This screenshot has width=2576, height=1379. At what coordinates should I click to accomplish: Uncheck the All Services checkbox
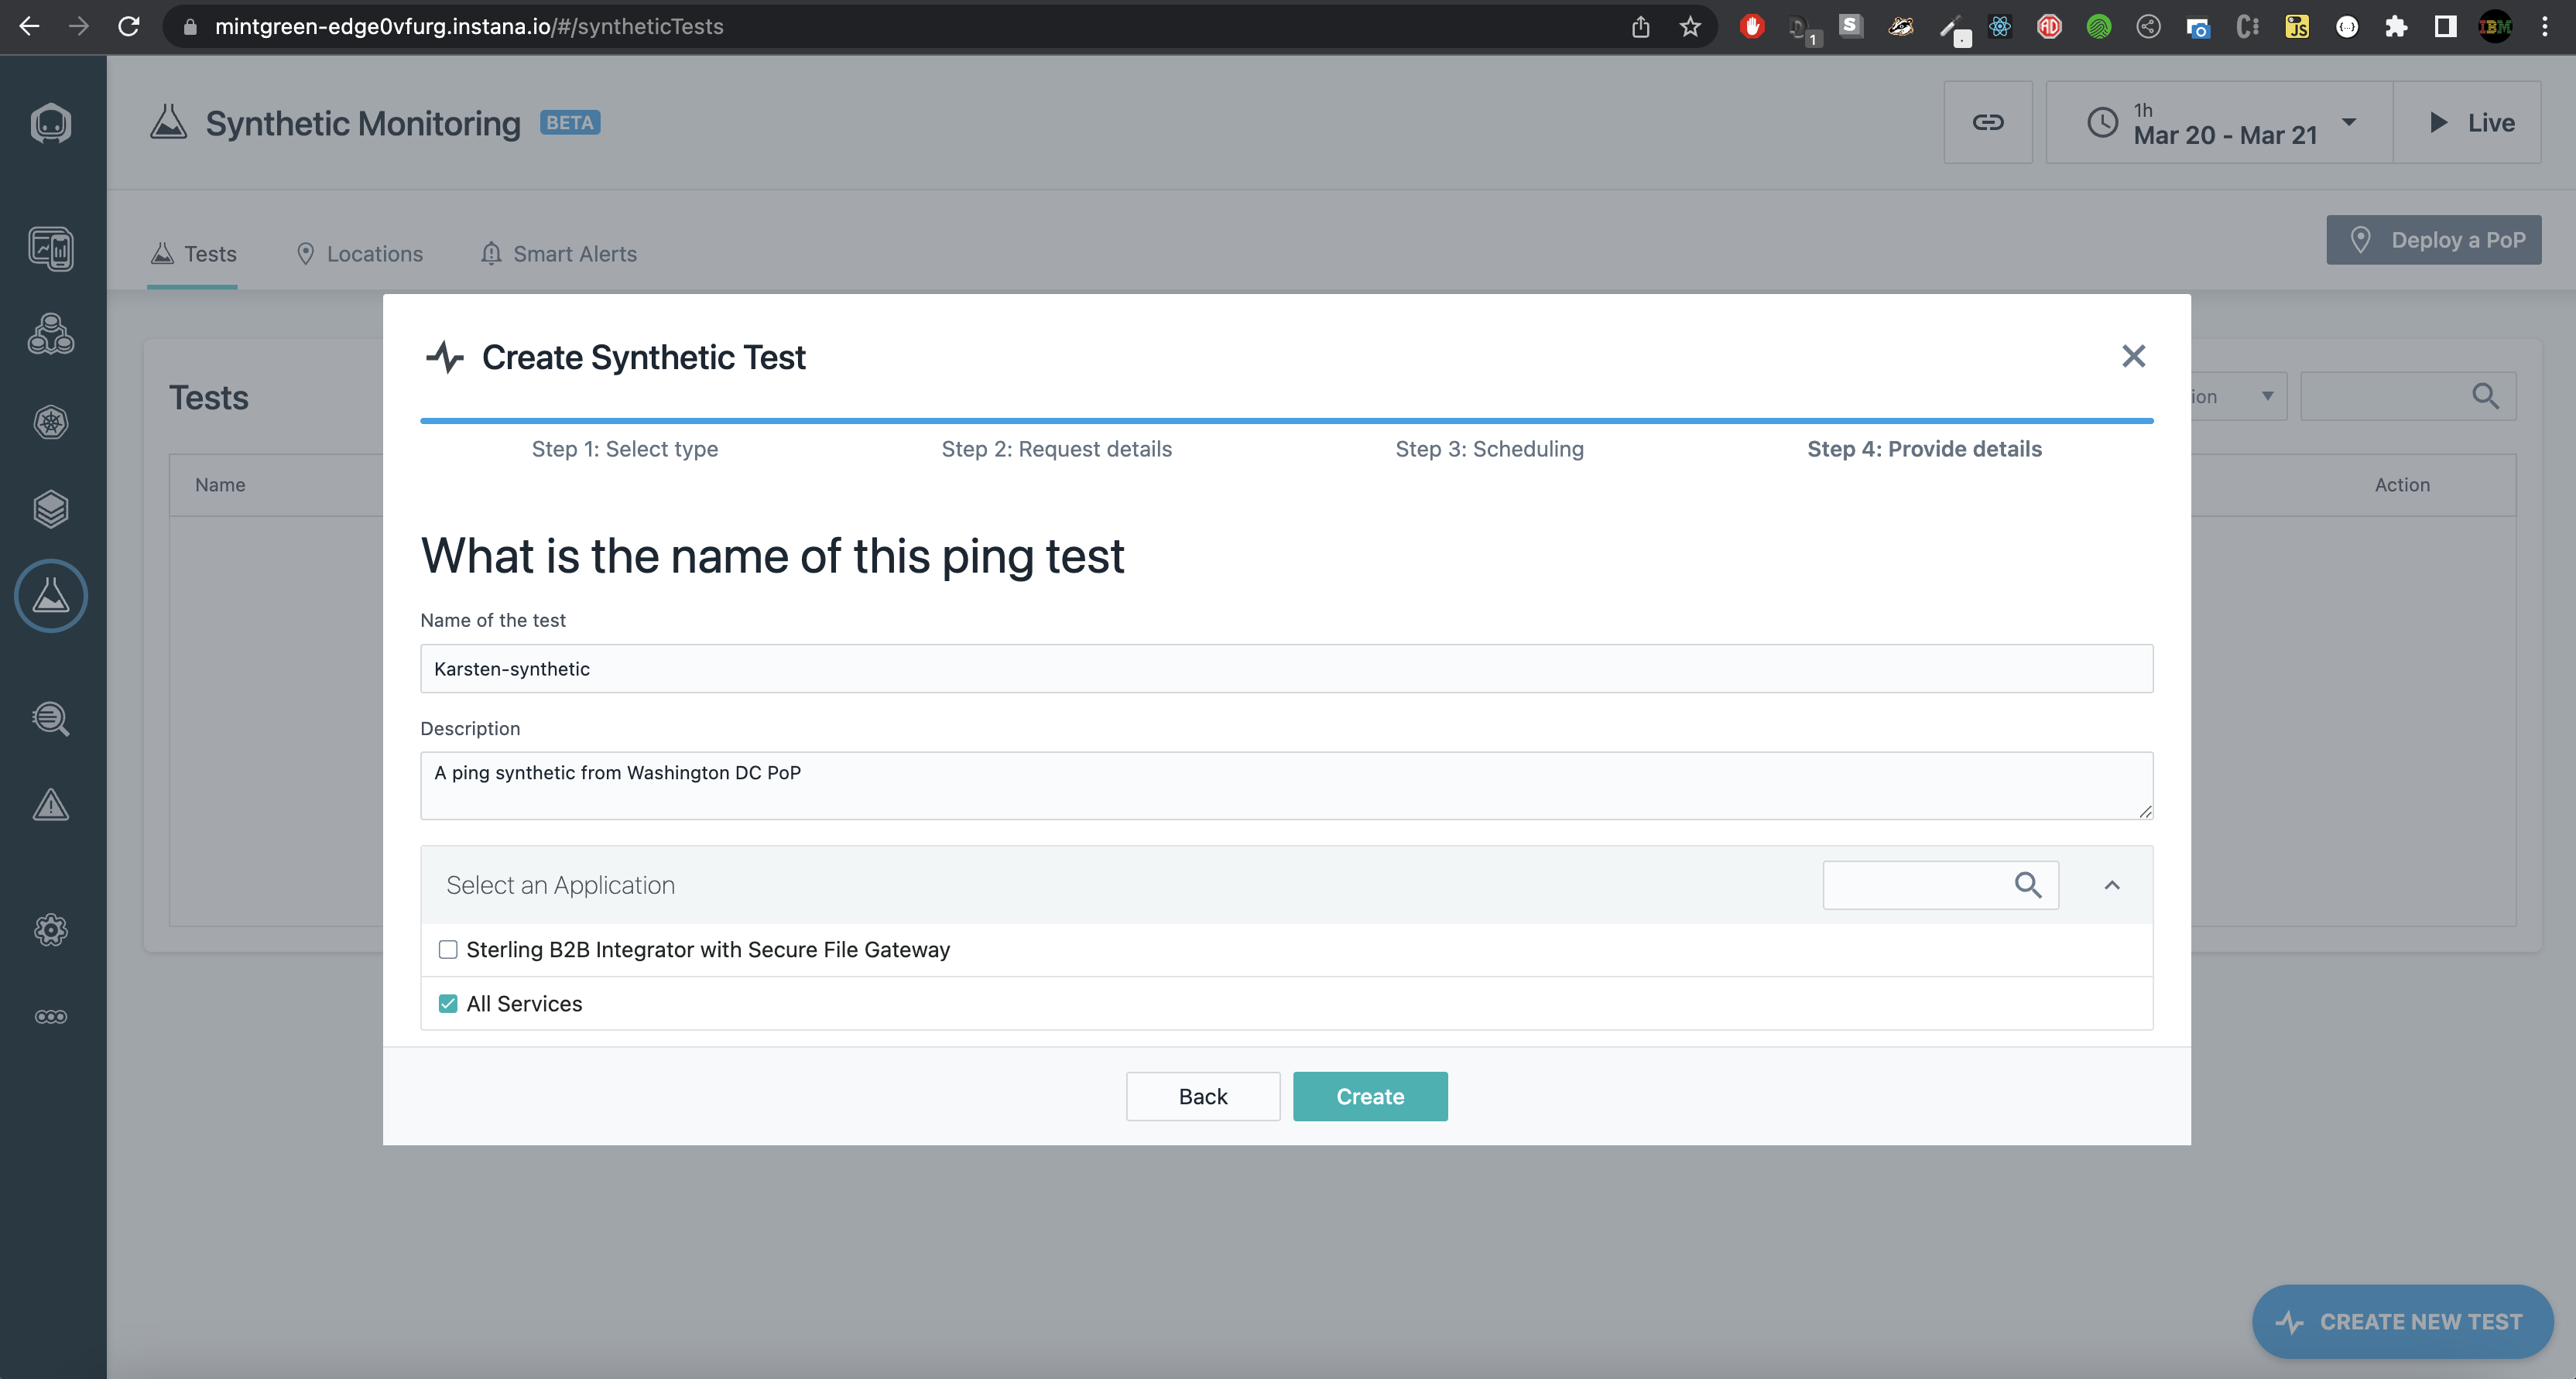pos(448,1004)
